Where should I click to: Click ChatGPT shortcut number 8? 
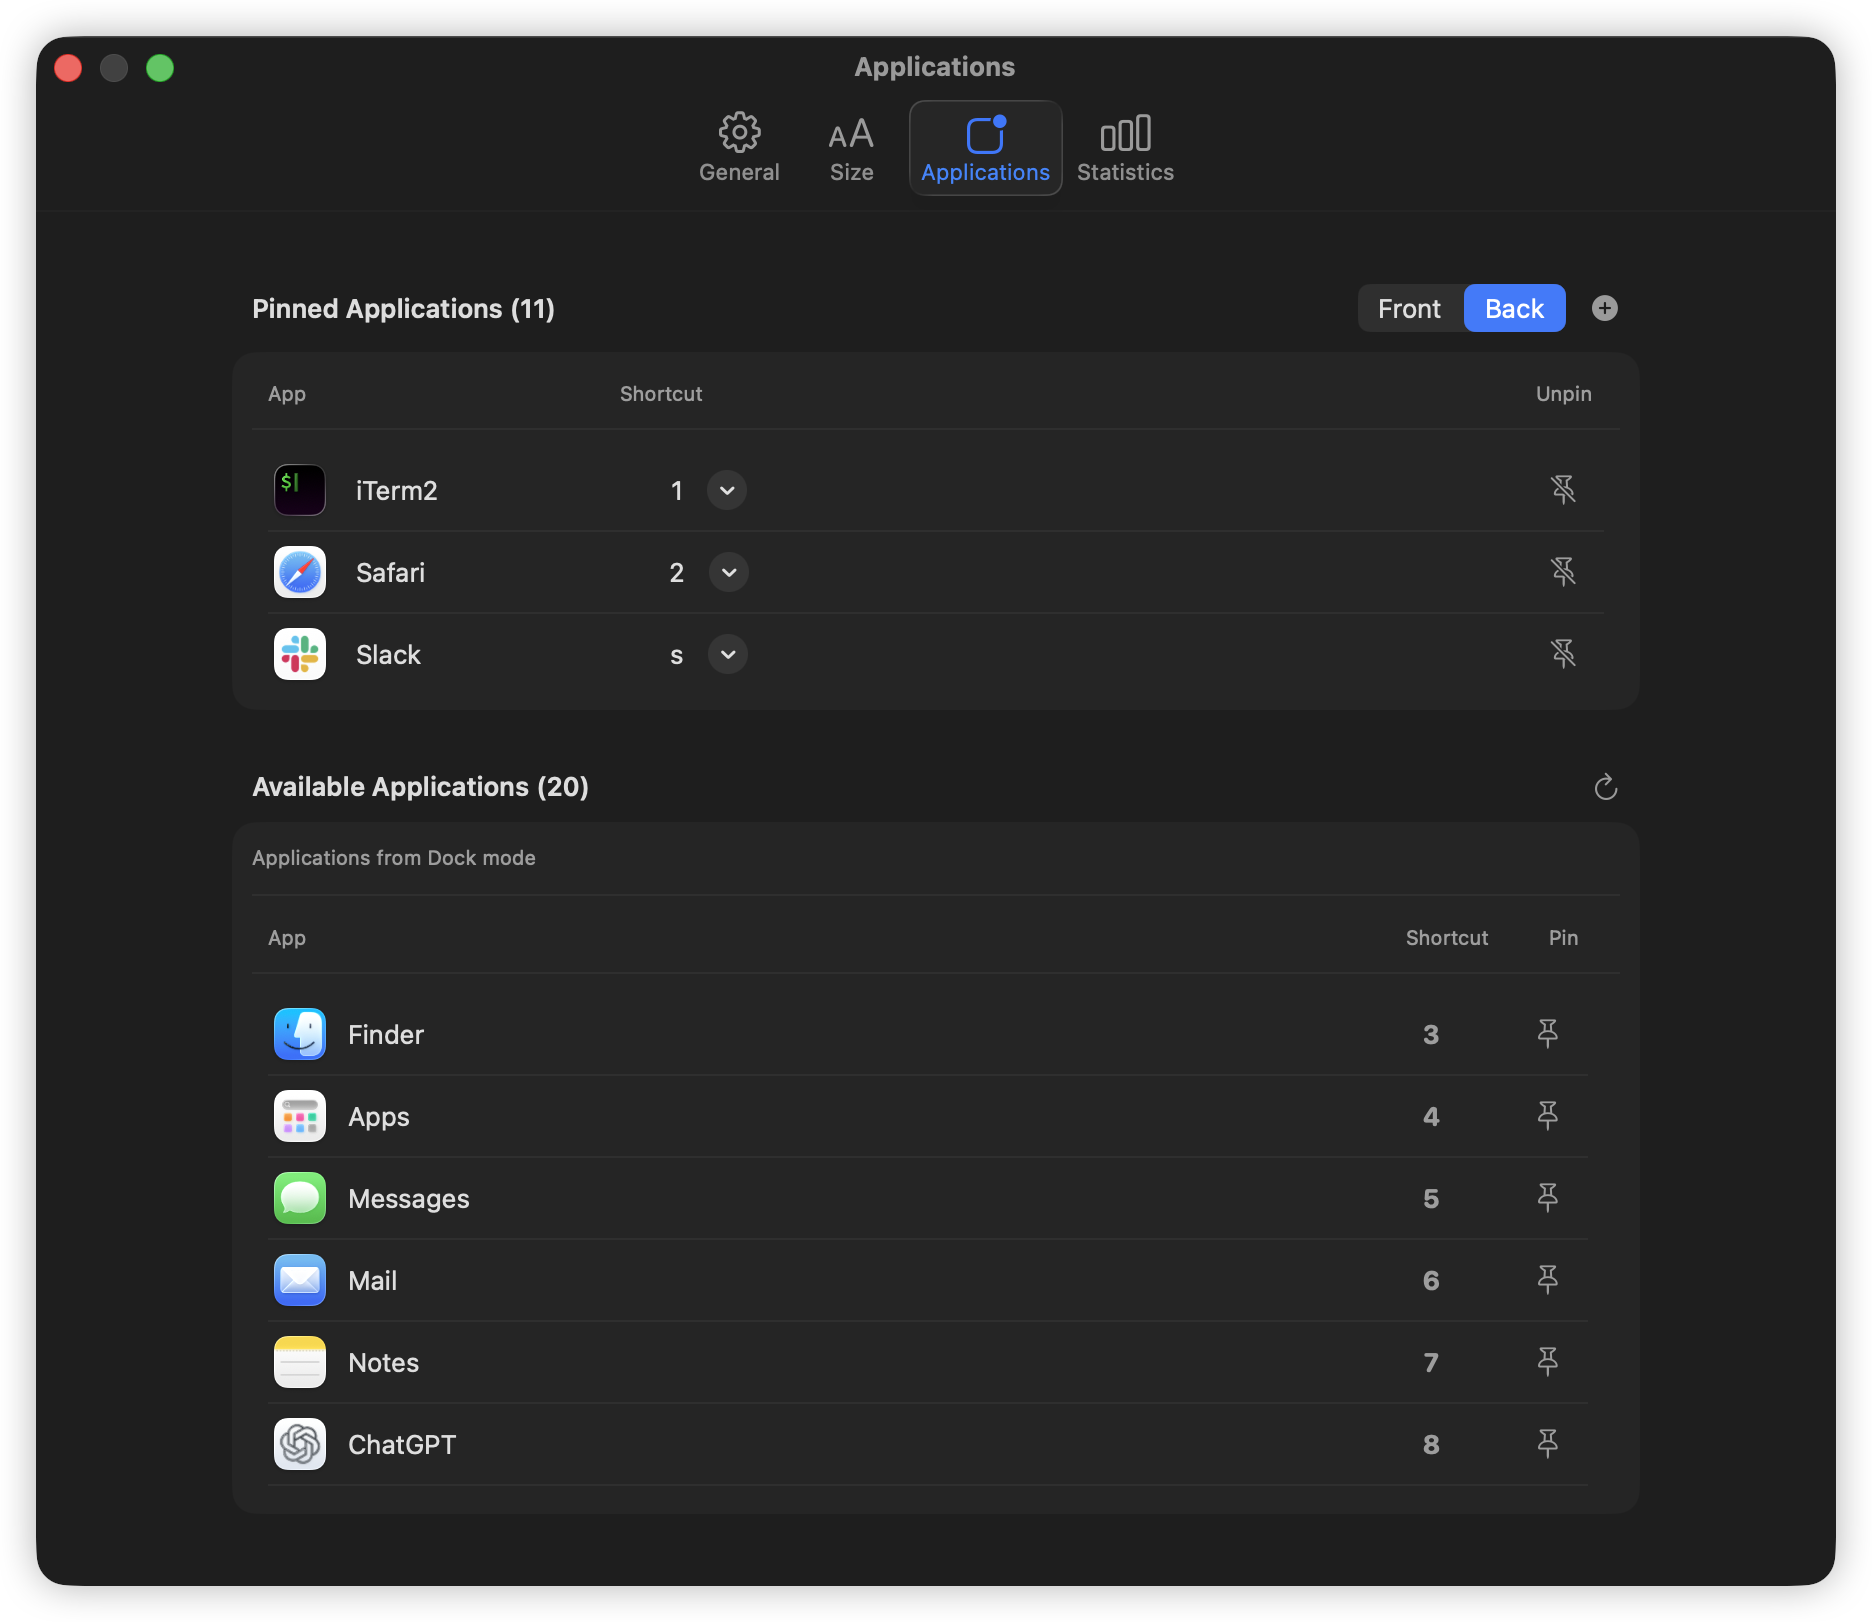(1431, 1444)
